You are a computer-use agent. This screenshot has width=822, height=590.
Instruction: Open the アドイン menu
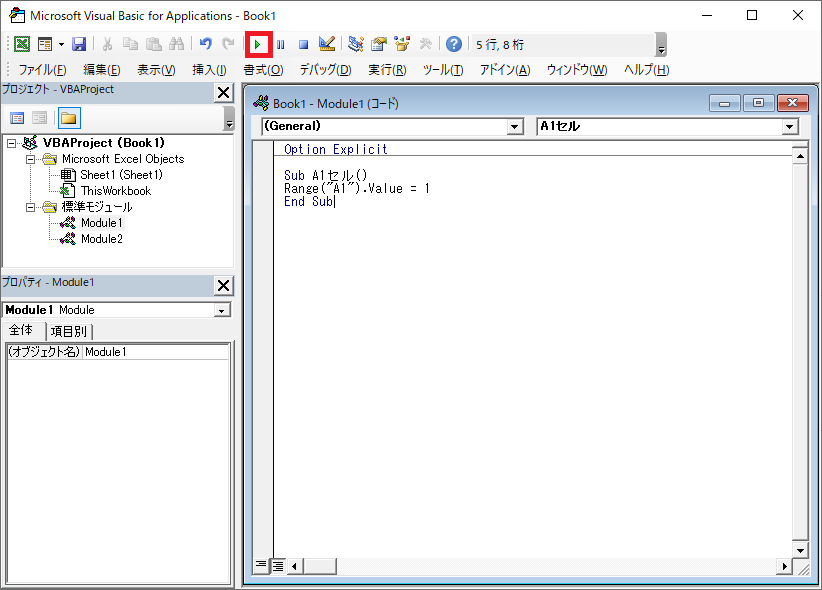(505, 70)
